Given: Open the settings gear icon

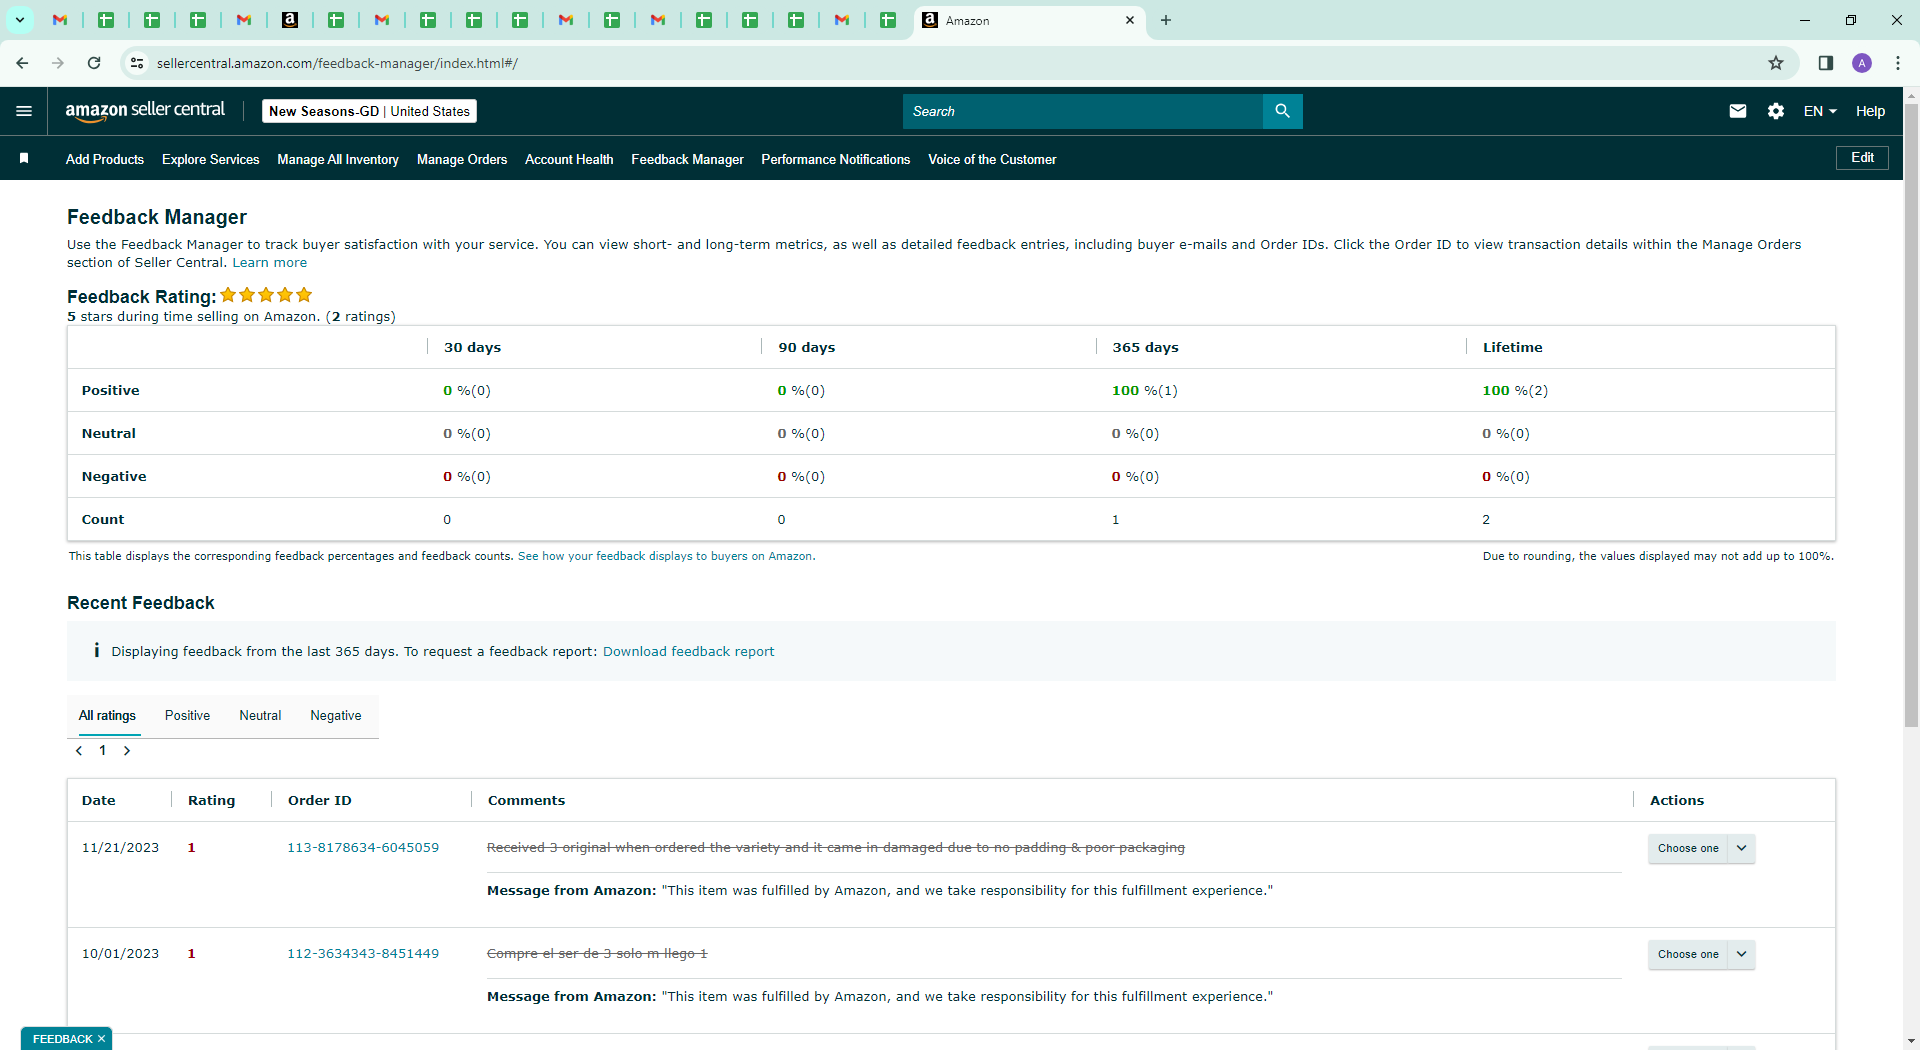Looking at the screenshot, I should click(x=1776, y=111).
